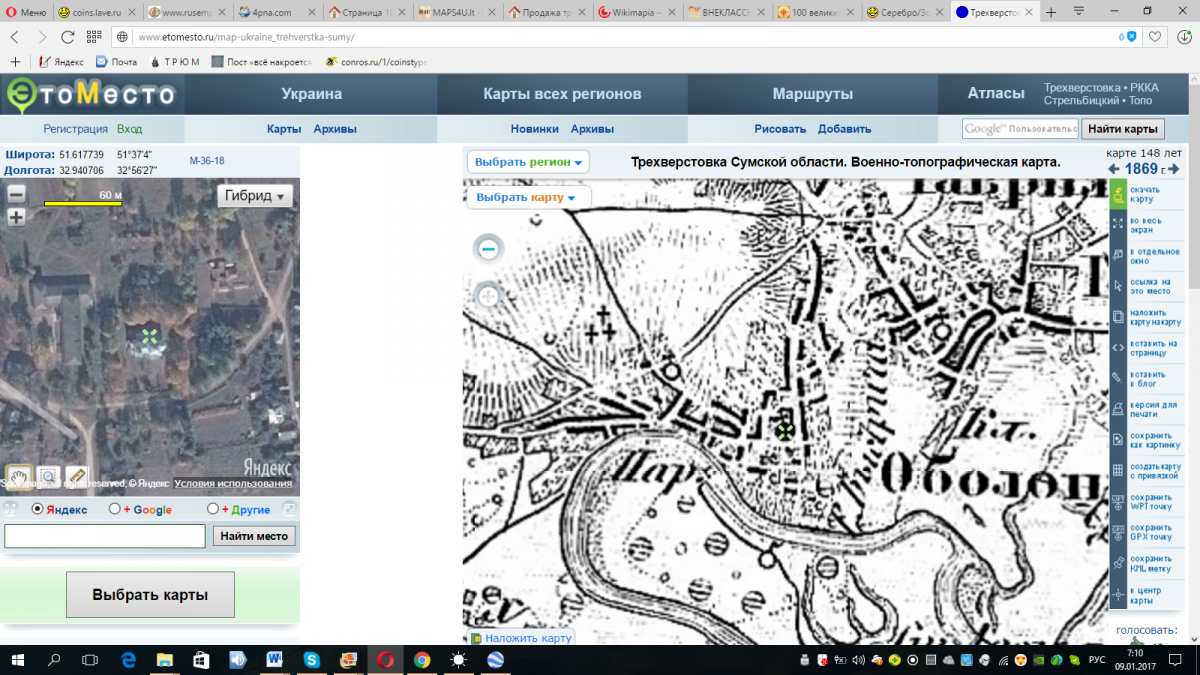Click the 'Регистрация' link
This screenshot has height=675, width=1200.
75,129
